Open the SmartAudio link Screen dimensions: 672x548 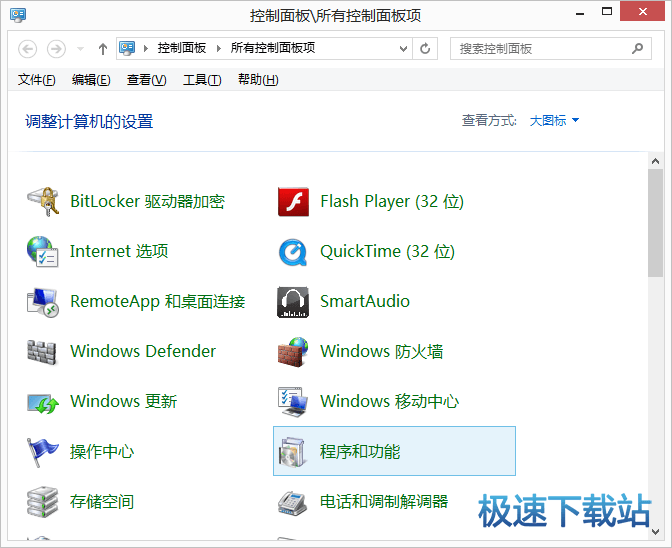pyautogui.click(x=365, y=301)
